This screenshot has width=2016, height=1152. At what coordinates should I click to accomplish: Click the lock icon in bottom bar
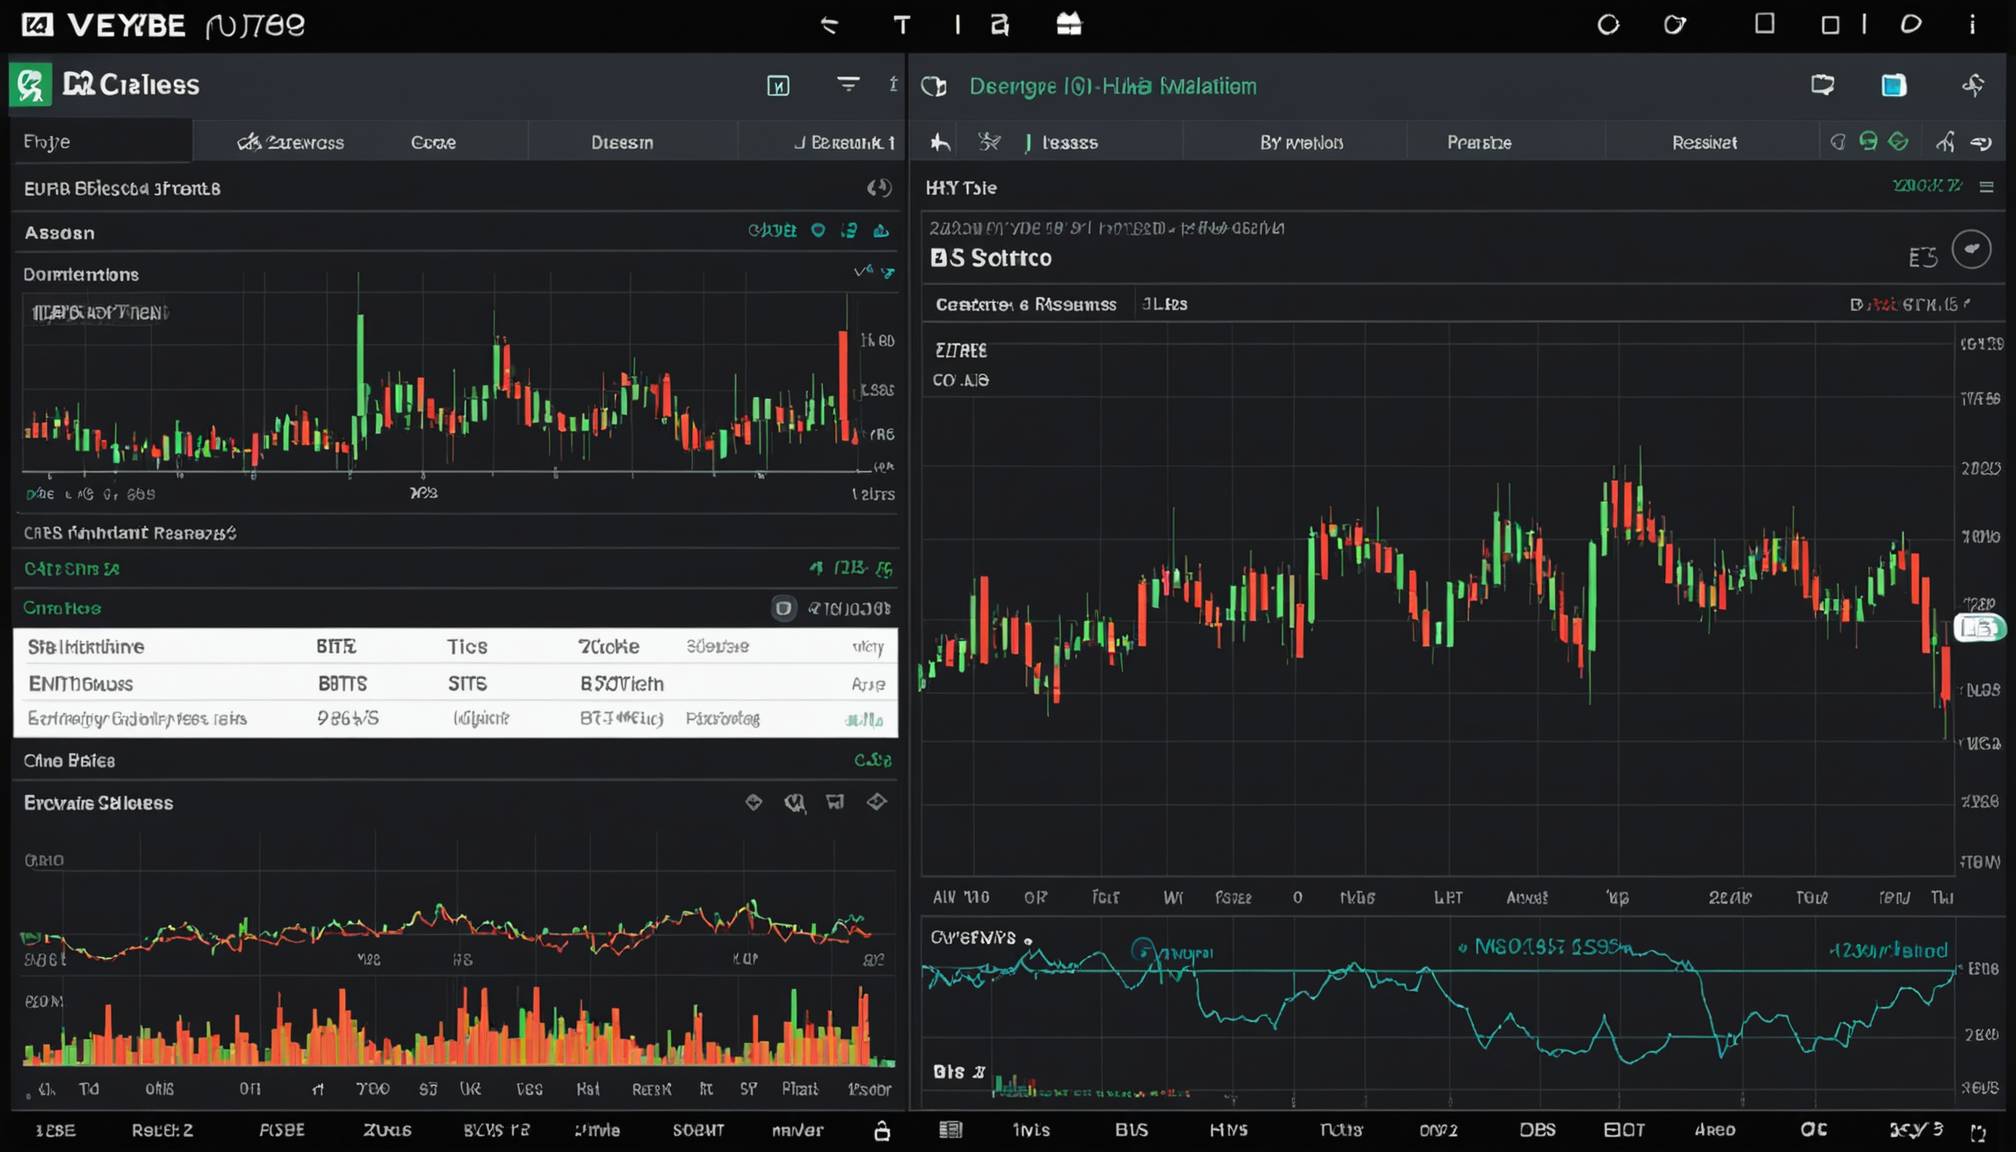pyautogui.click(x=882, y=1131)
